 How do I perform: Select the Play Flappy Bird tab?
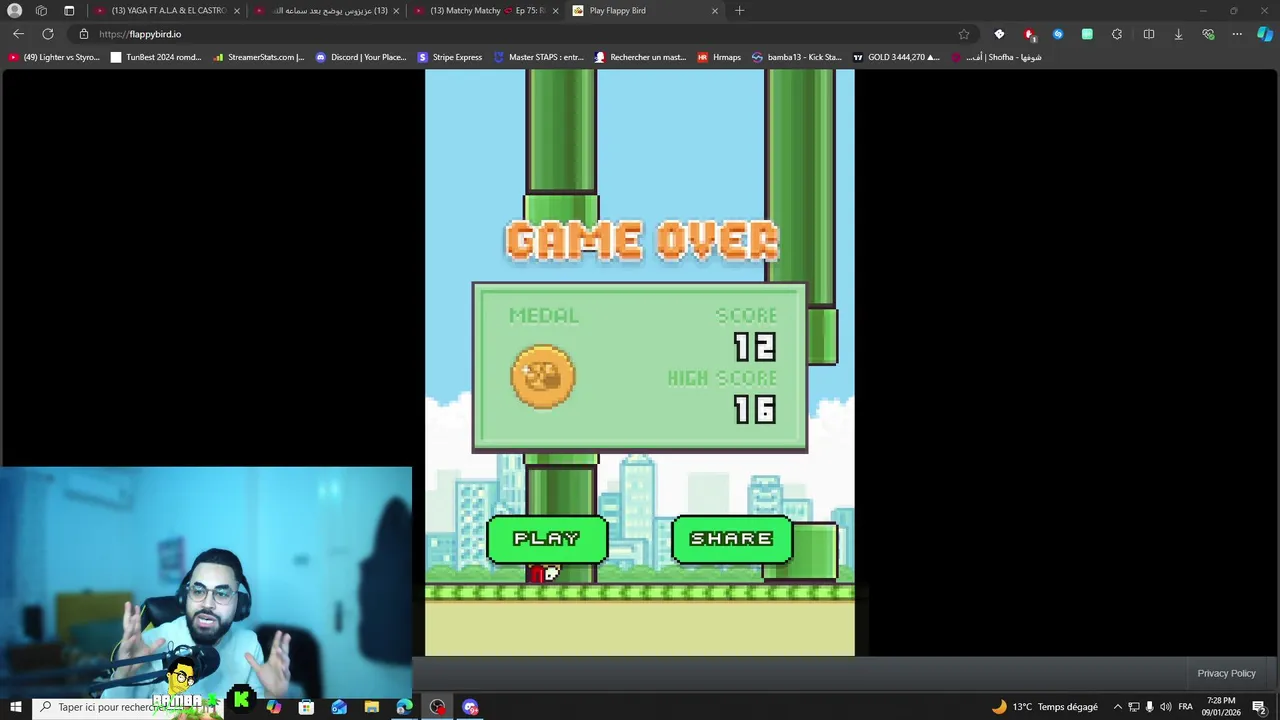click(645, 10)
